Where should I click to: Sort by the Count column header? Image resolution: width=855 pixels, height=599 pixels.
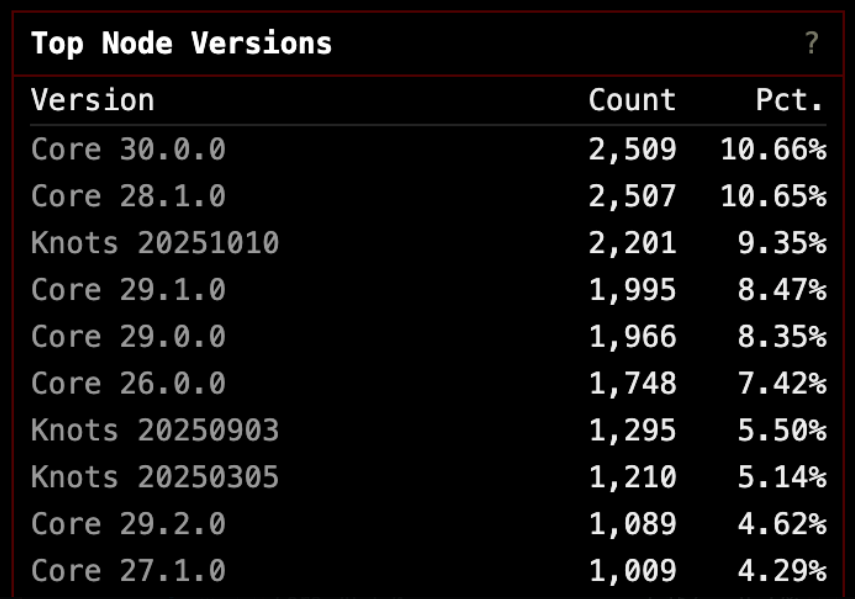tap(632, 100)
